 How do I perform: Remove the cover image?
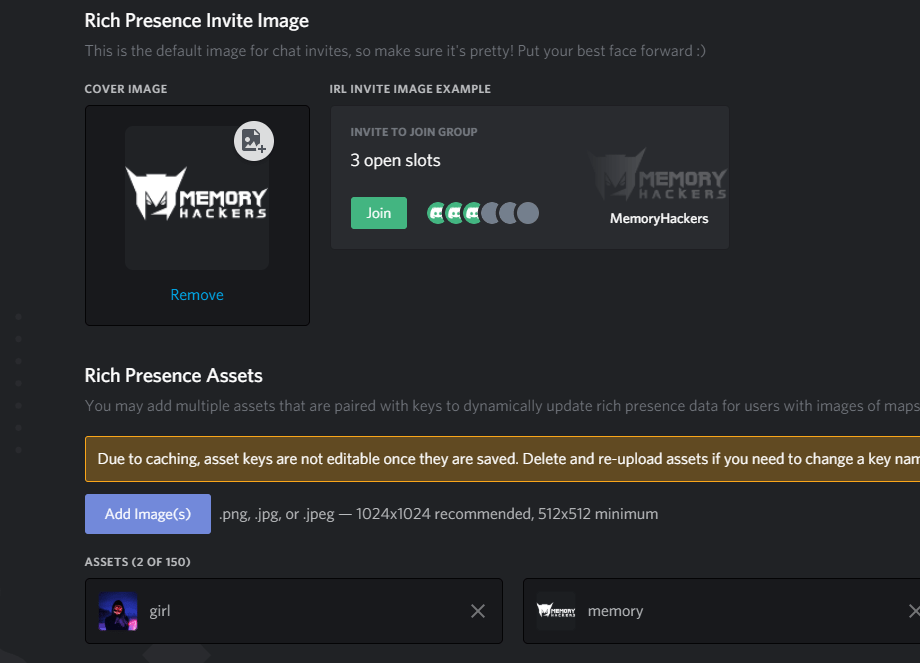point(197,295)
